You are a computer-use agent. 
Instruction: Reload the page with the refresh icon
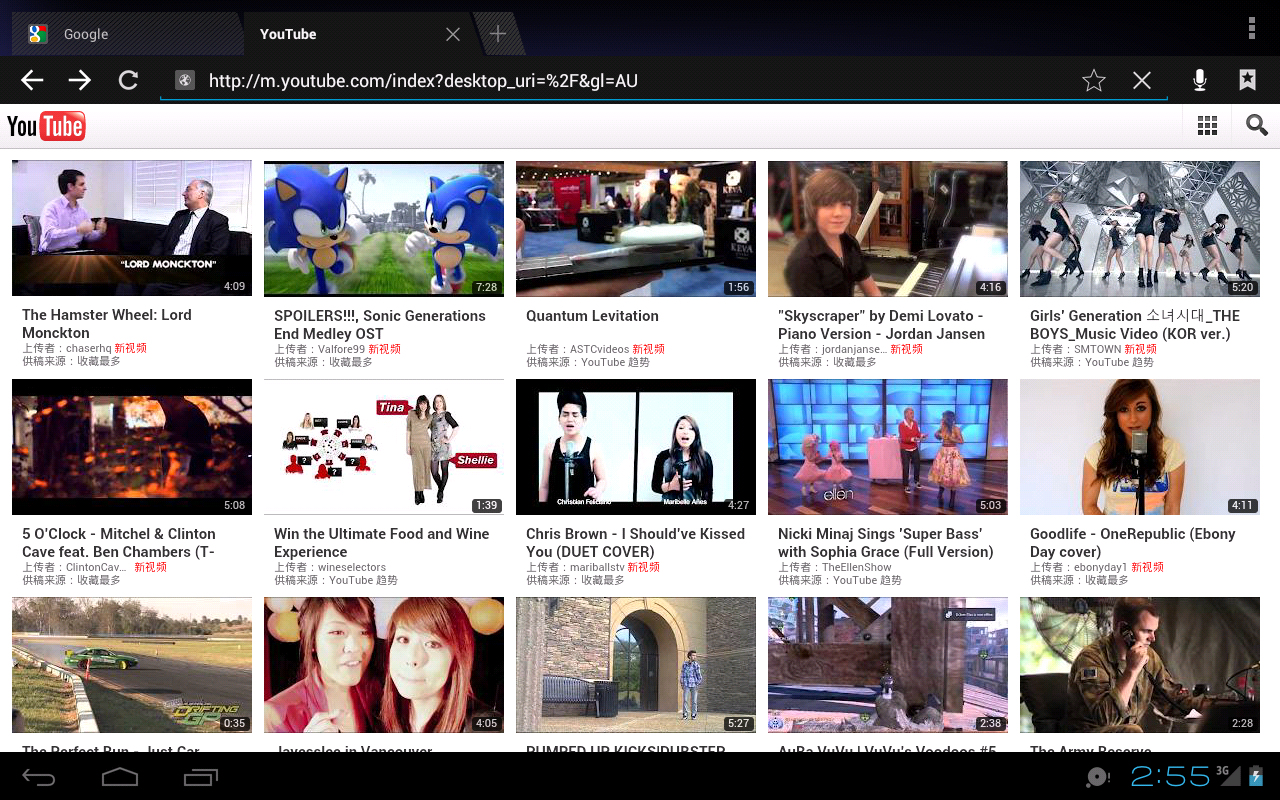[128, 81]
